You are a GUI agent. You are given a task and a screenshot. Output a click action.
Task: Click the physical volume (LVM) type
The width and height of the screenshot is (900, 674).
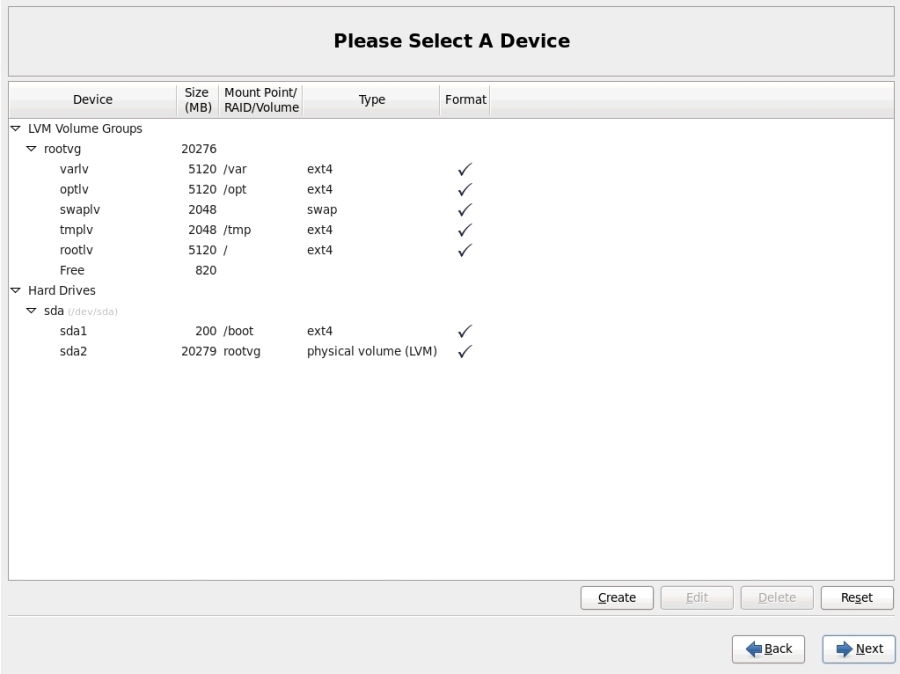pyautogui.click(x=372, y=351)
